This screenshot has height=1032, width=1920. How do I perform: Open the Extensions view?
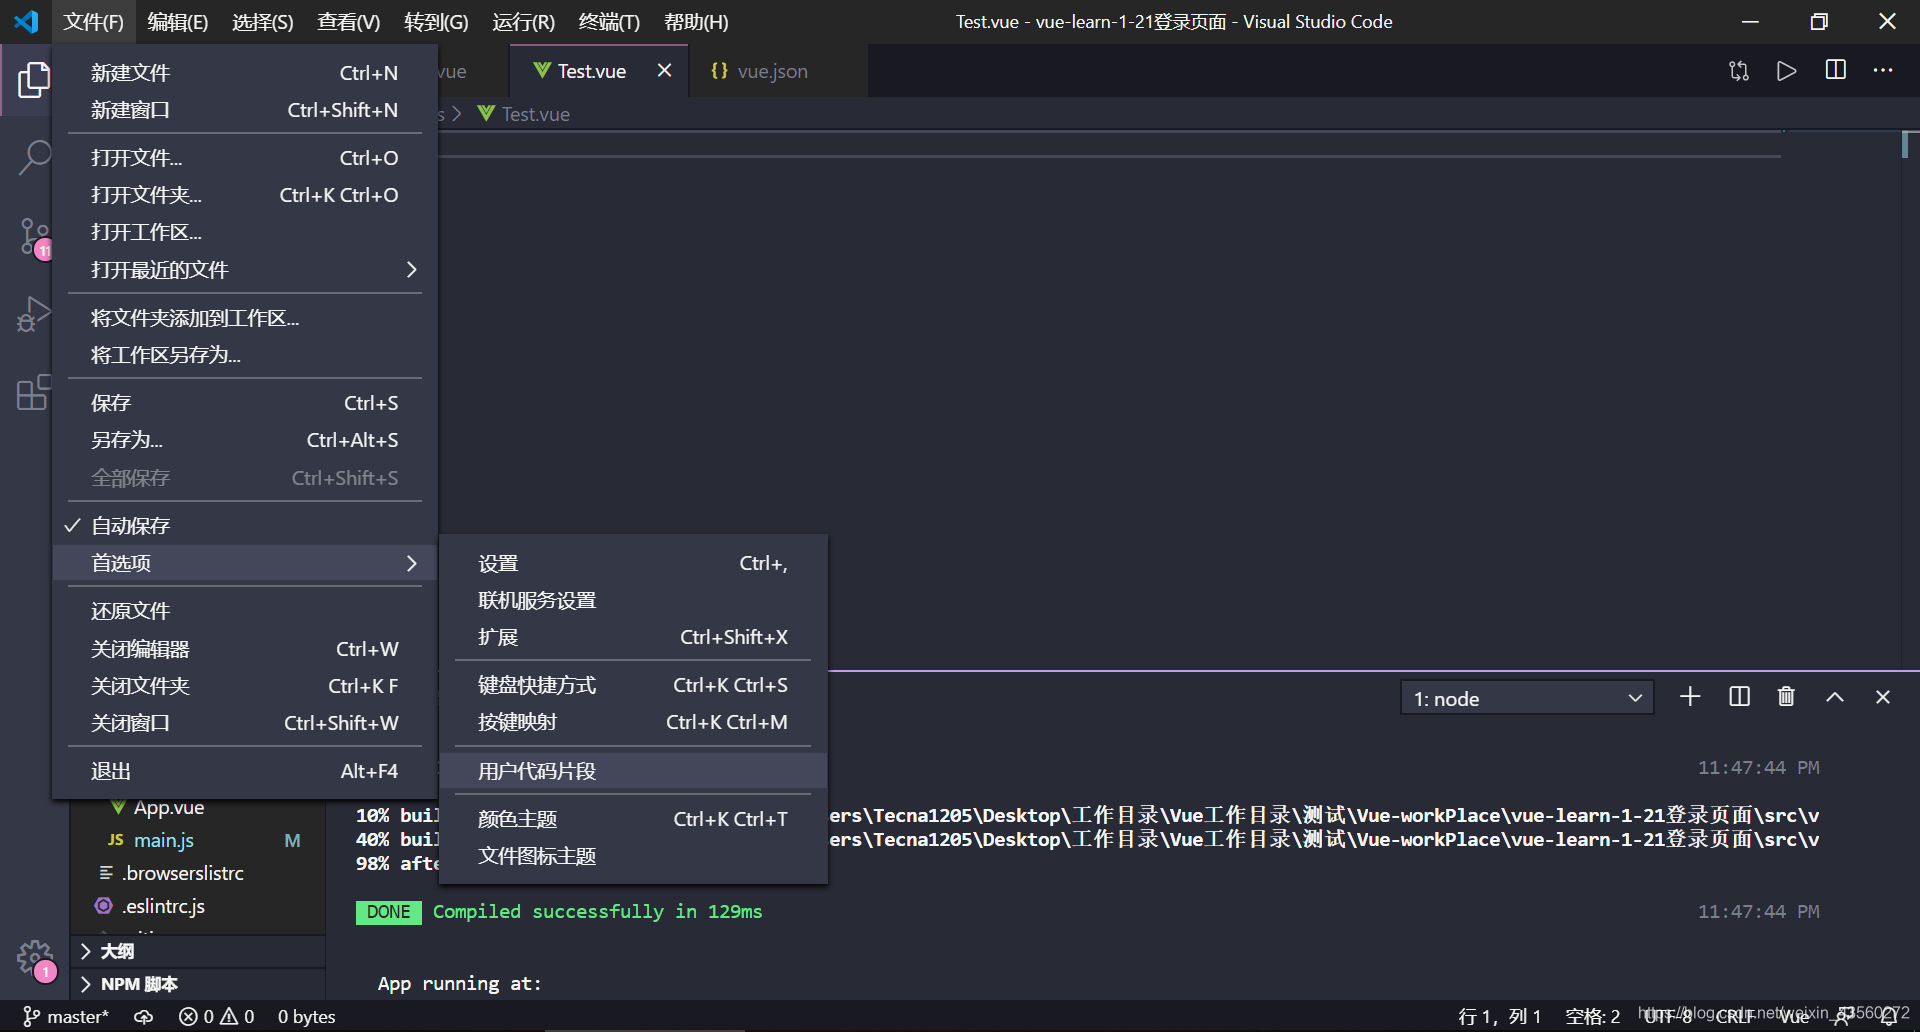(34, 392)
